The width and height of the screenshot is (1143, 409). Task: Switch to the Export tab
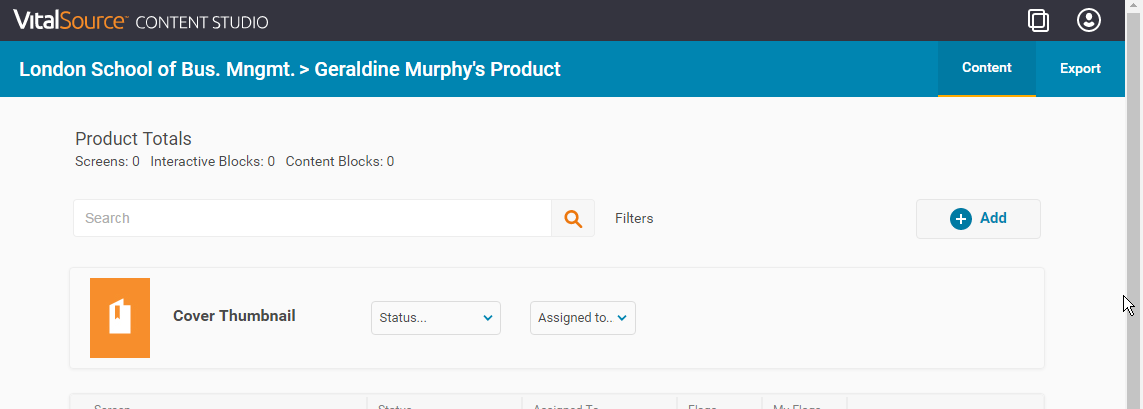tap(1080, 69)
